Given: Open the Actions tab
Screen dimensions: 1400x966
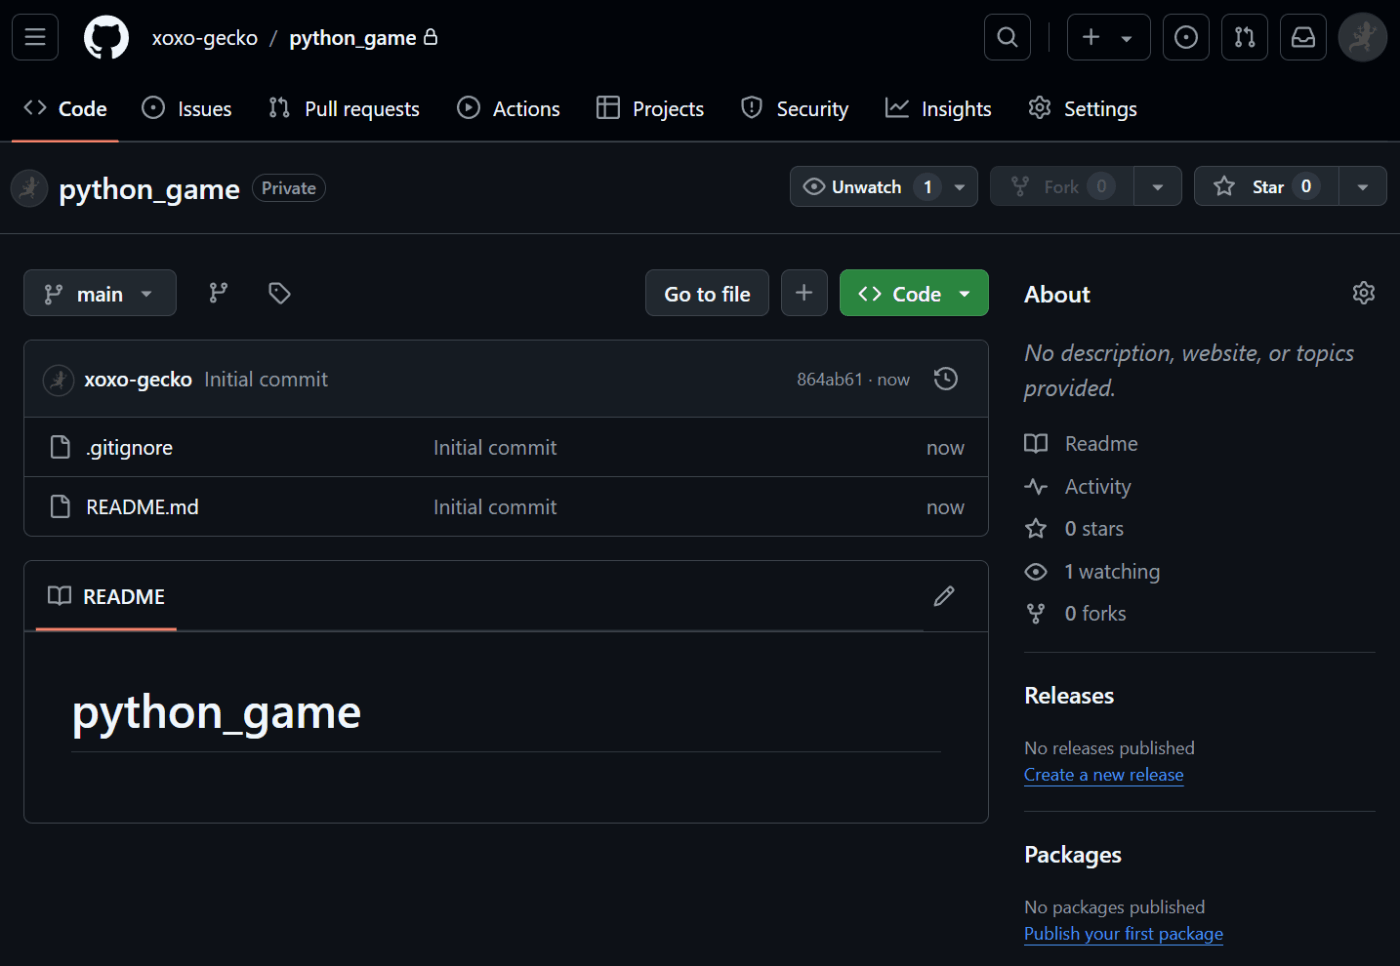Looking at the screenshot, I should (x=509, y=109).
